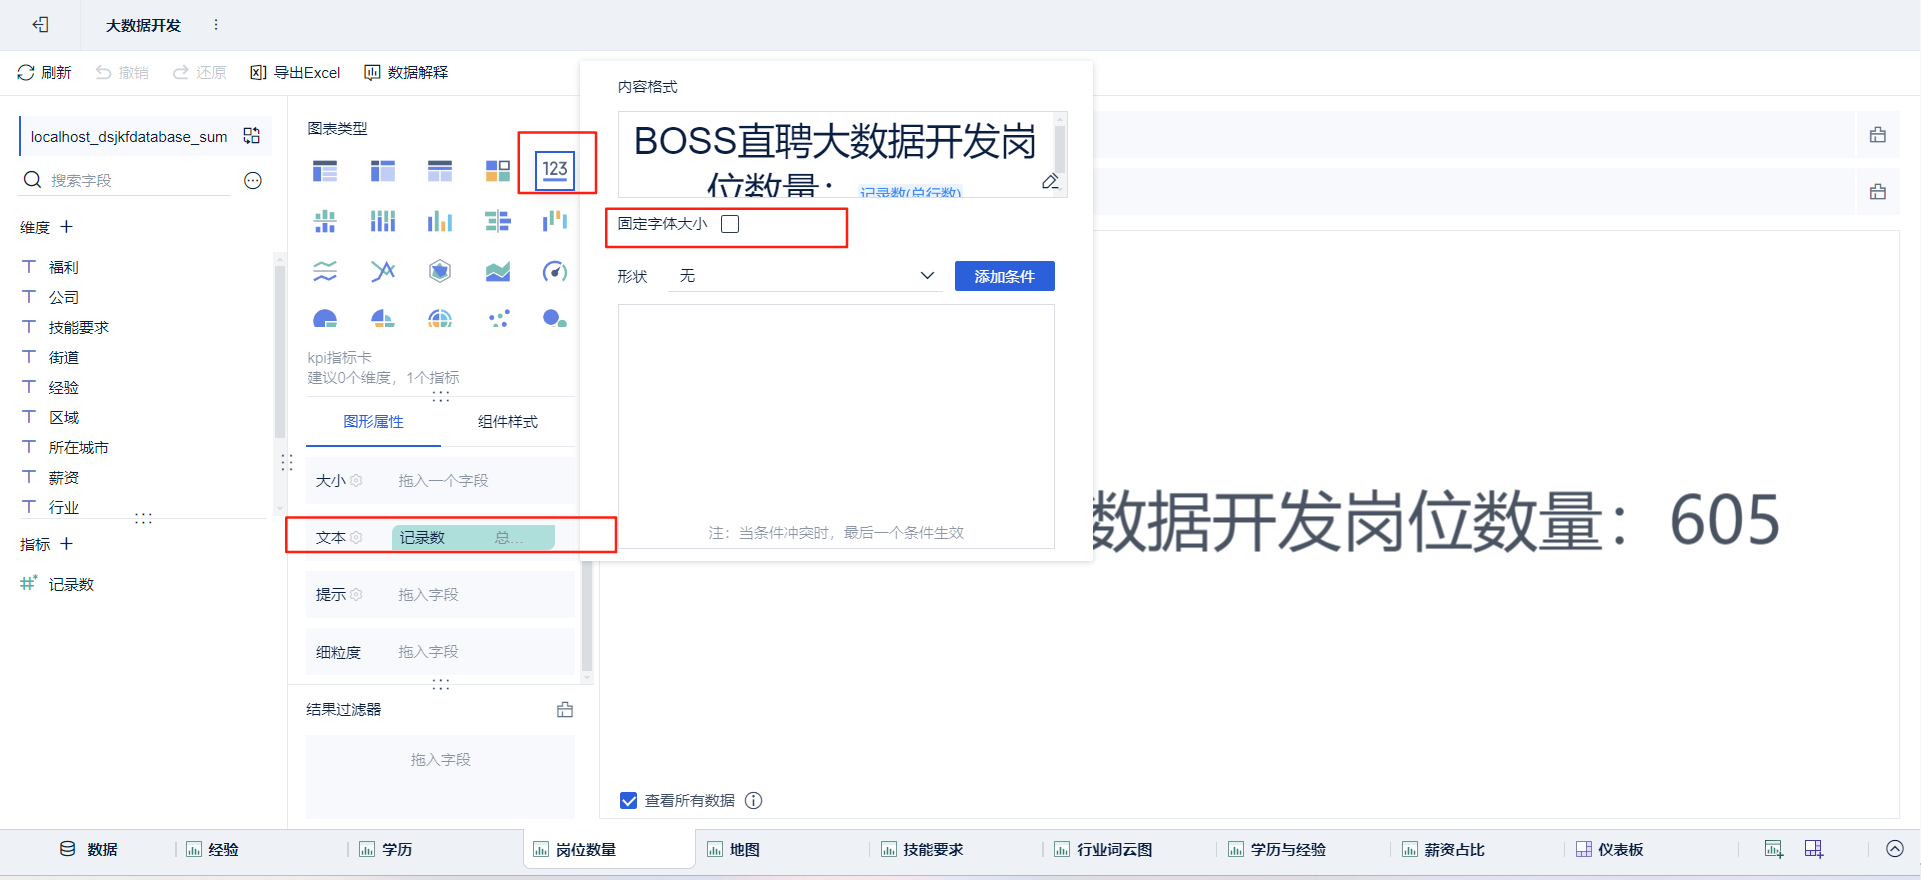Select the multi-layer pie chart type

click(x=440, y=319)
